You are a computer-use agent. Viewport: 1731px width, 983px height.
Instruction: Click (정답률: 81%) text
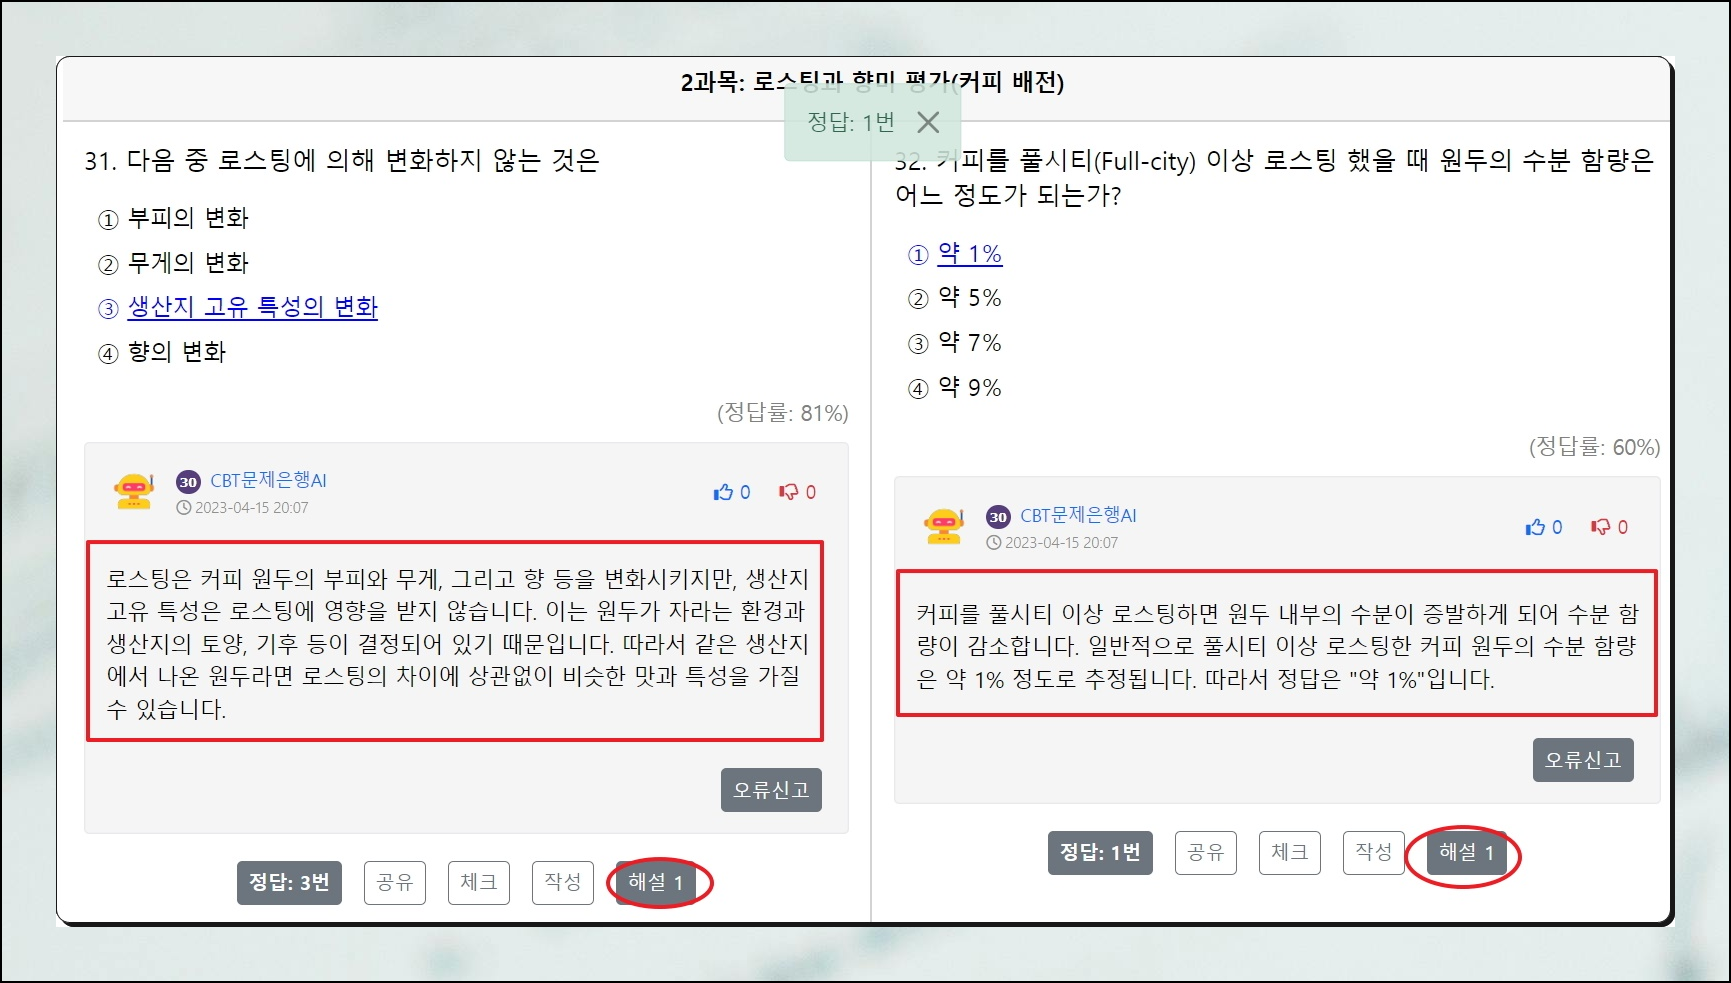pyautogui.click(x=782, y=413)
